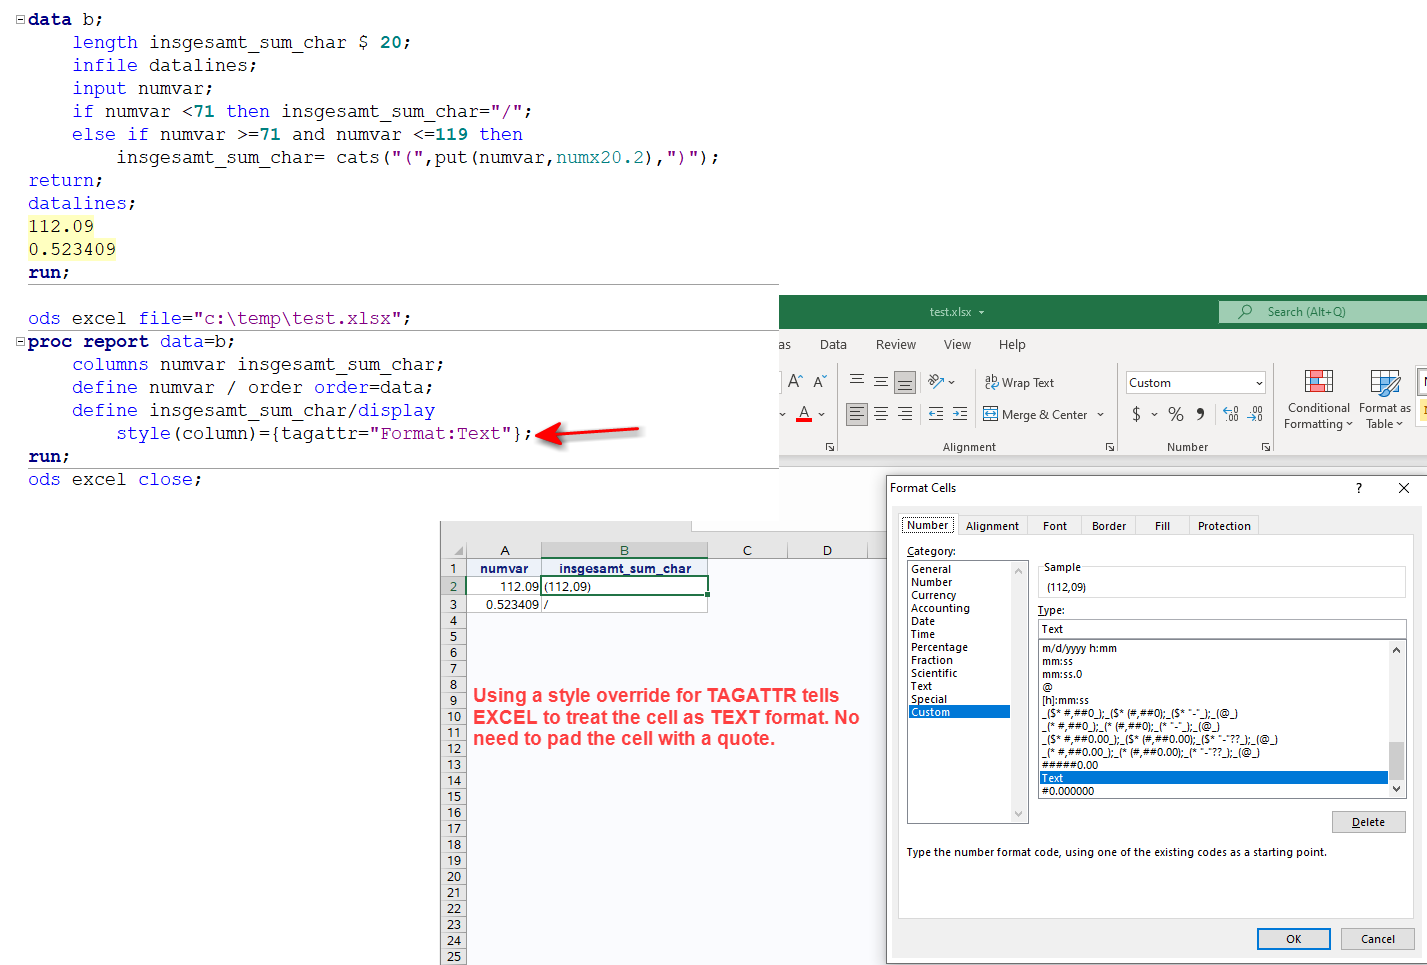Click the Decrease Decimal icon
The width and height of the screenshot is (1427, 965).
(1254, 413)
